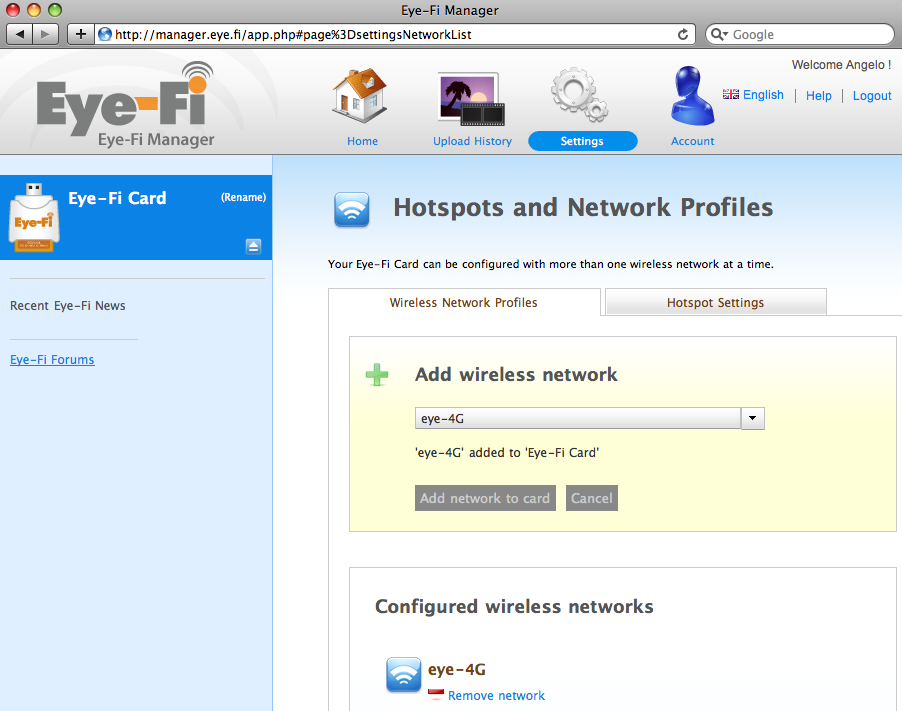902x711 pixels.
Task: Click Remove network link
Action: coord(496,695)
